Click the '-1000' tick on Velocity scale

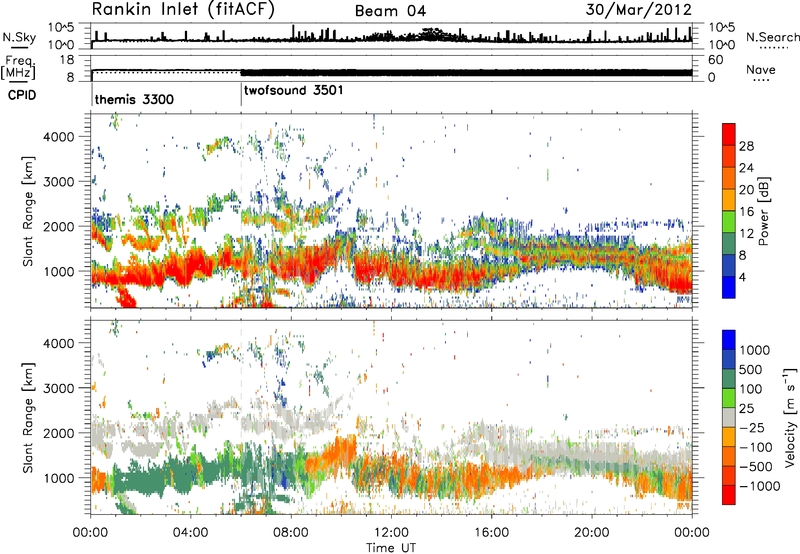[760, 486]
